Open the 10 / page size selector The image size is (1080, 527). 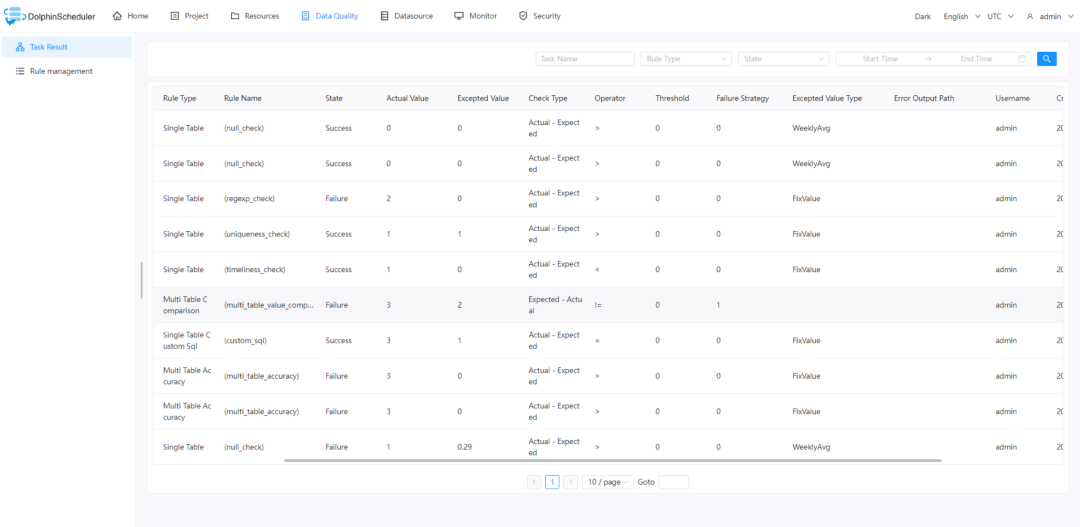pos(607,482)
